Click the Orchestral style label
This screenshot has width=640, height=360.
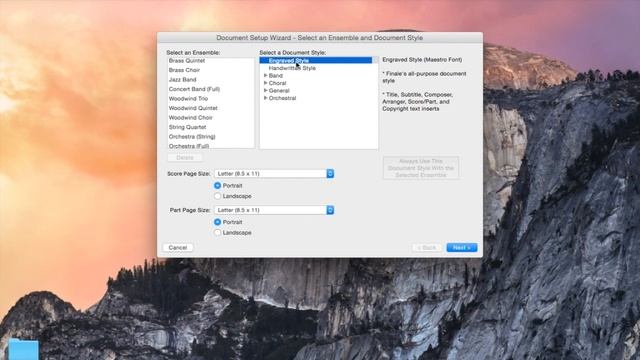point(282,98)
